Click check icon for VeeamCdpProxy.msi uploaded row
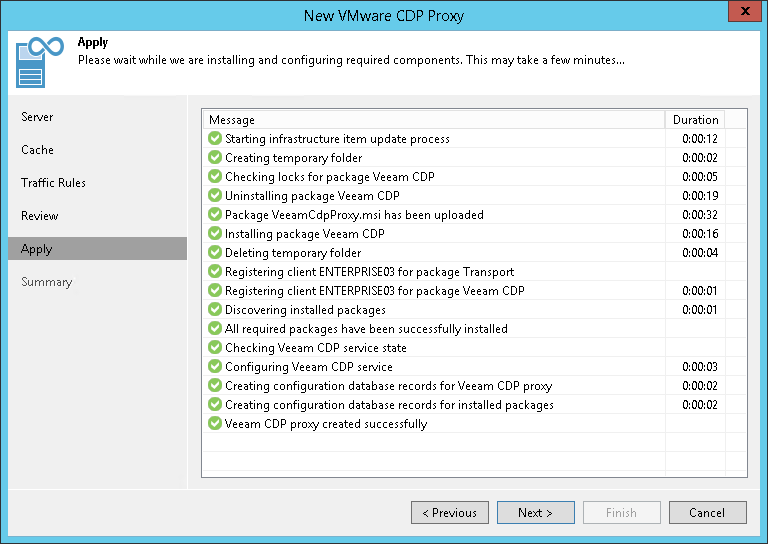The width and height of the screenshot is (768, 544). tap(215, 214)
